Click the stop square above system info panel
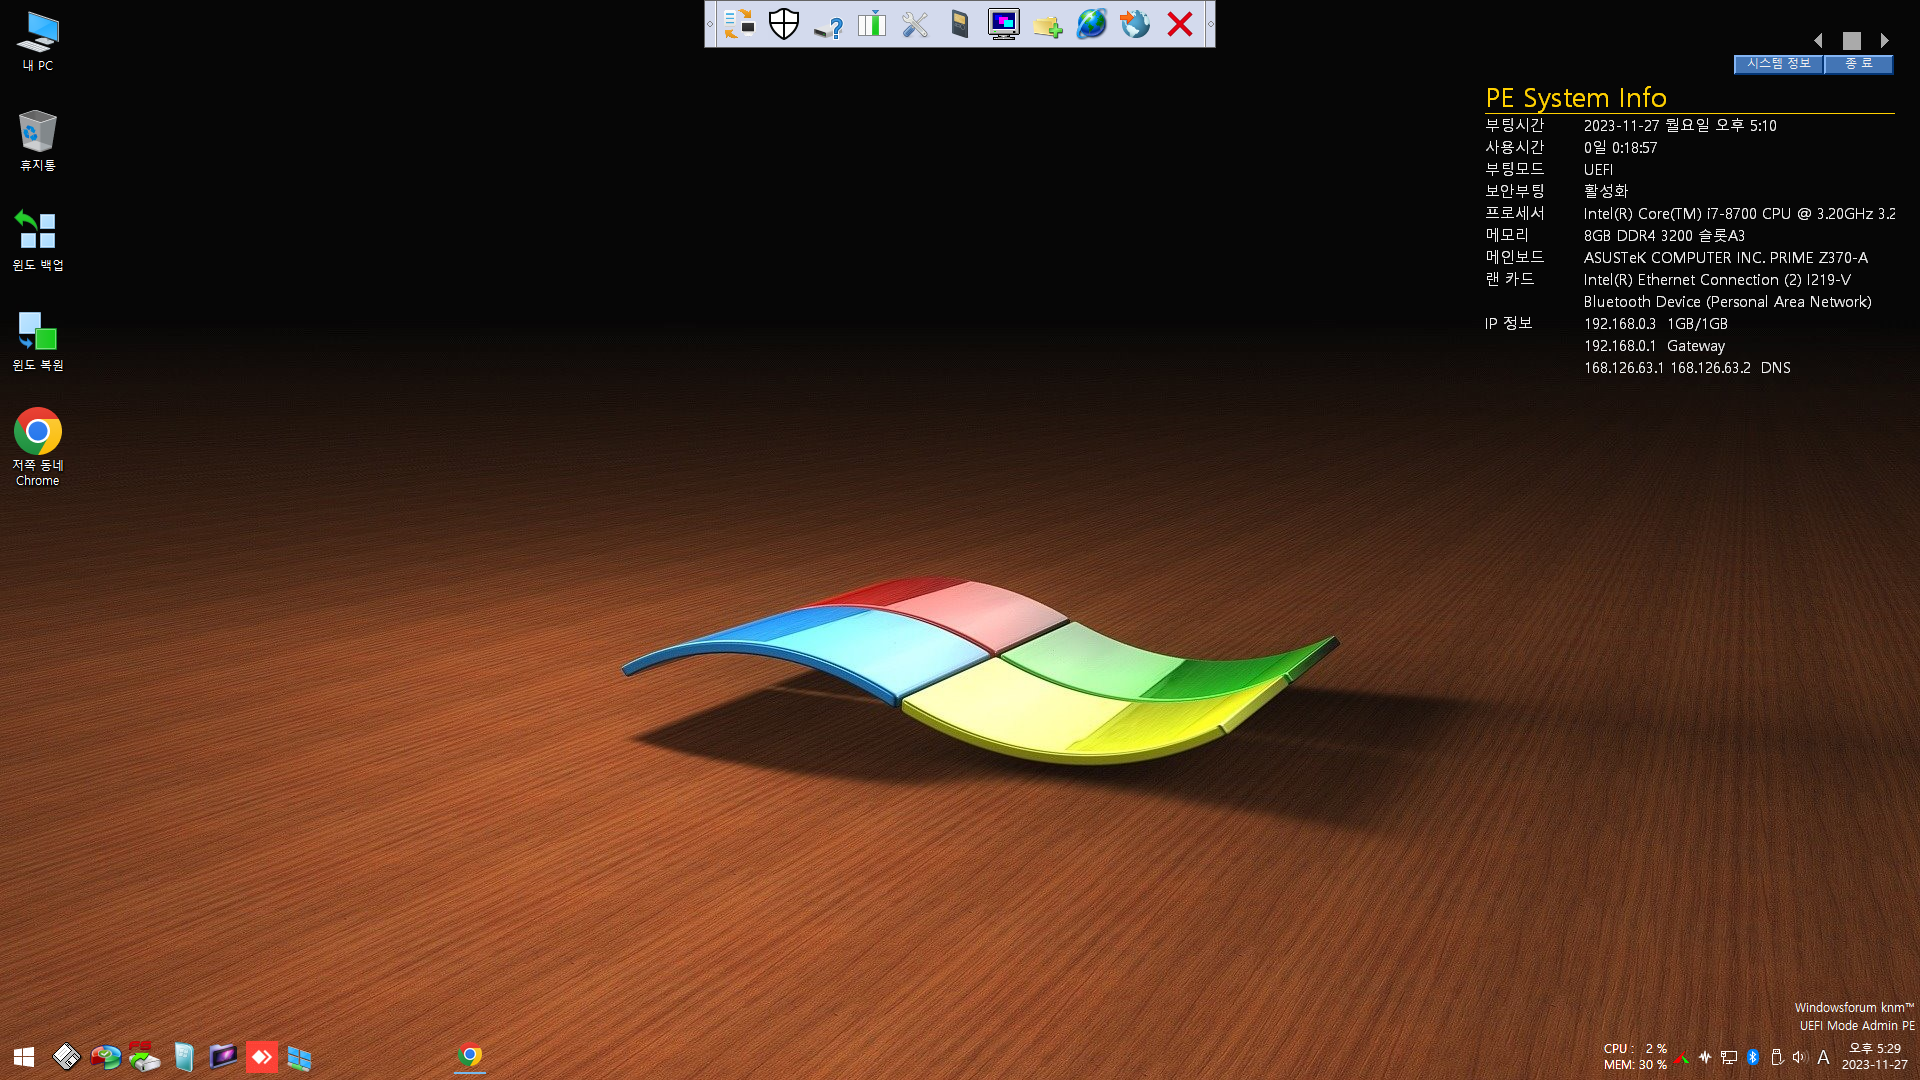Screen dimensions: 1920x1080 [x=1852, y=41]
